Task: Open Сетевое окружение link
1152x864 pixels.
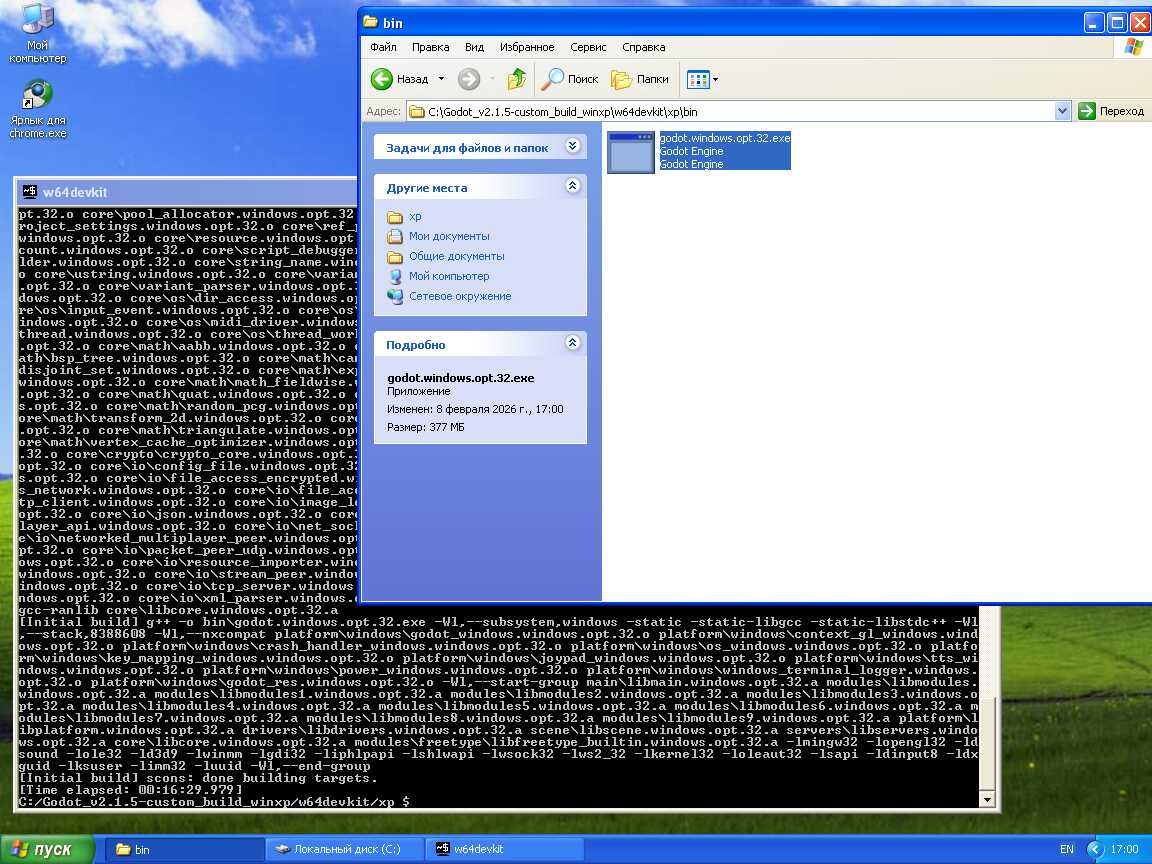Action: 460,296
